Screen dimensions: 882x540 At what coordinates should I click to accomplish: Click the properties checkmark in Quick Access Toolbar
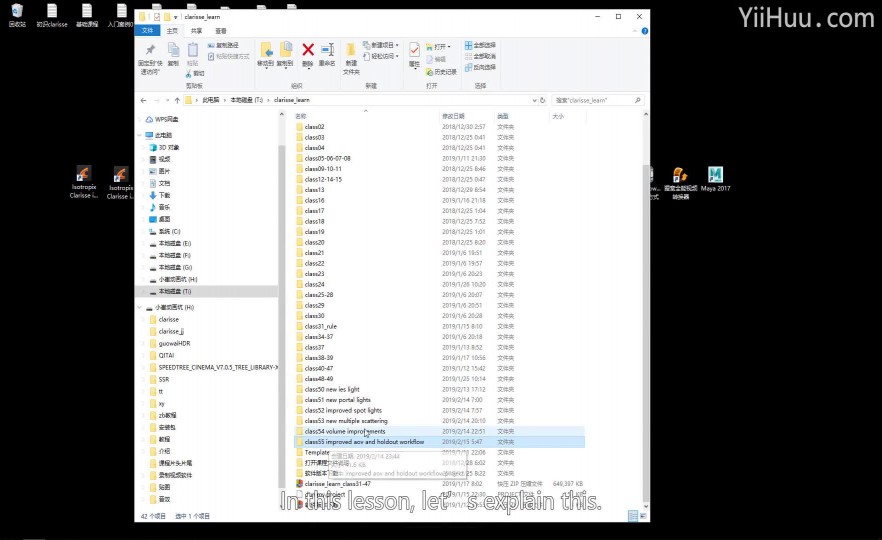click(x=157, y=17)
